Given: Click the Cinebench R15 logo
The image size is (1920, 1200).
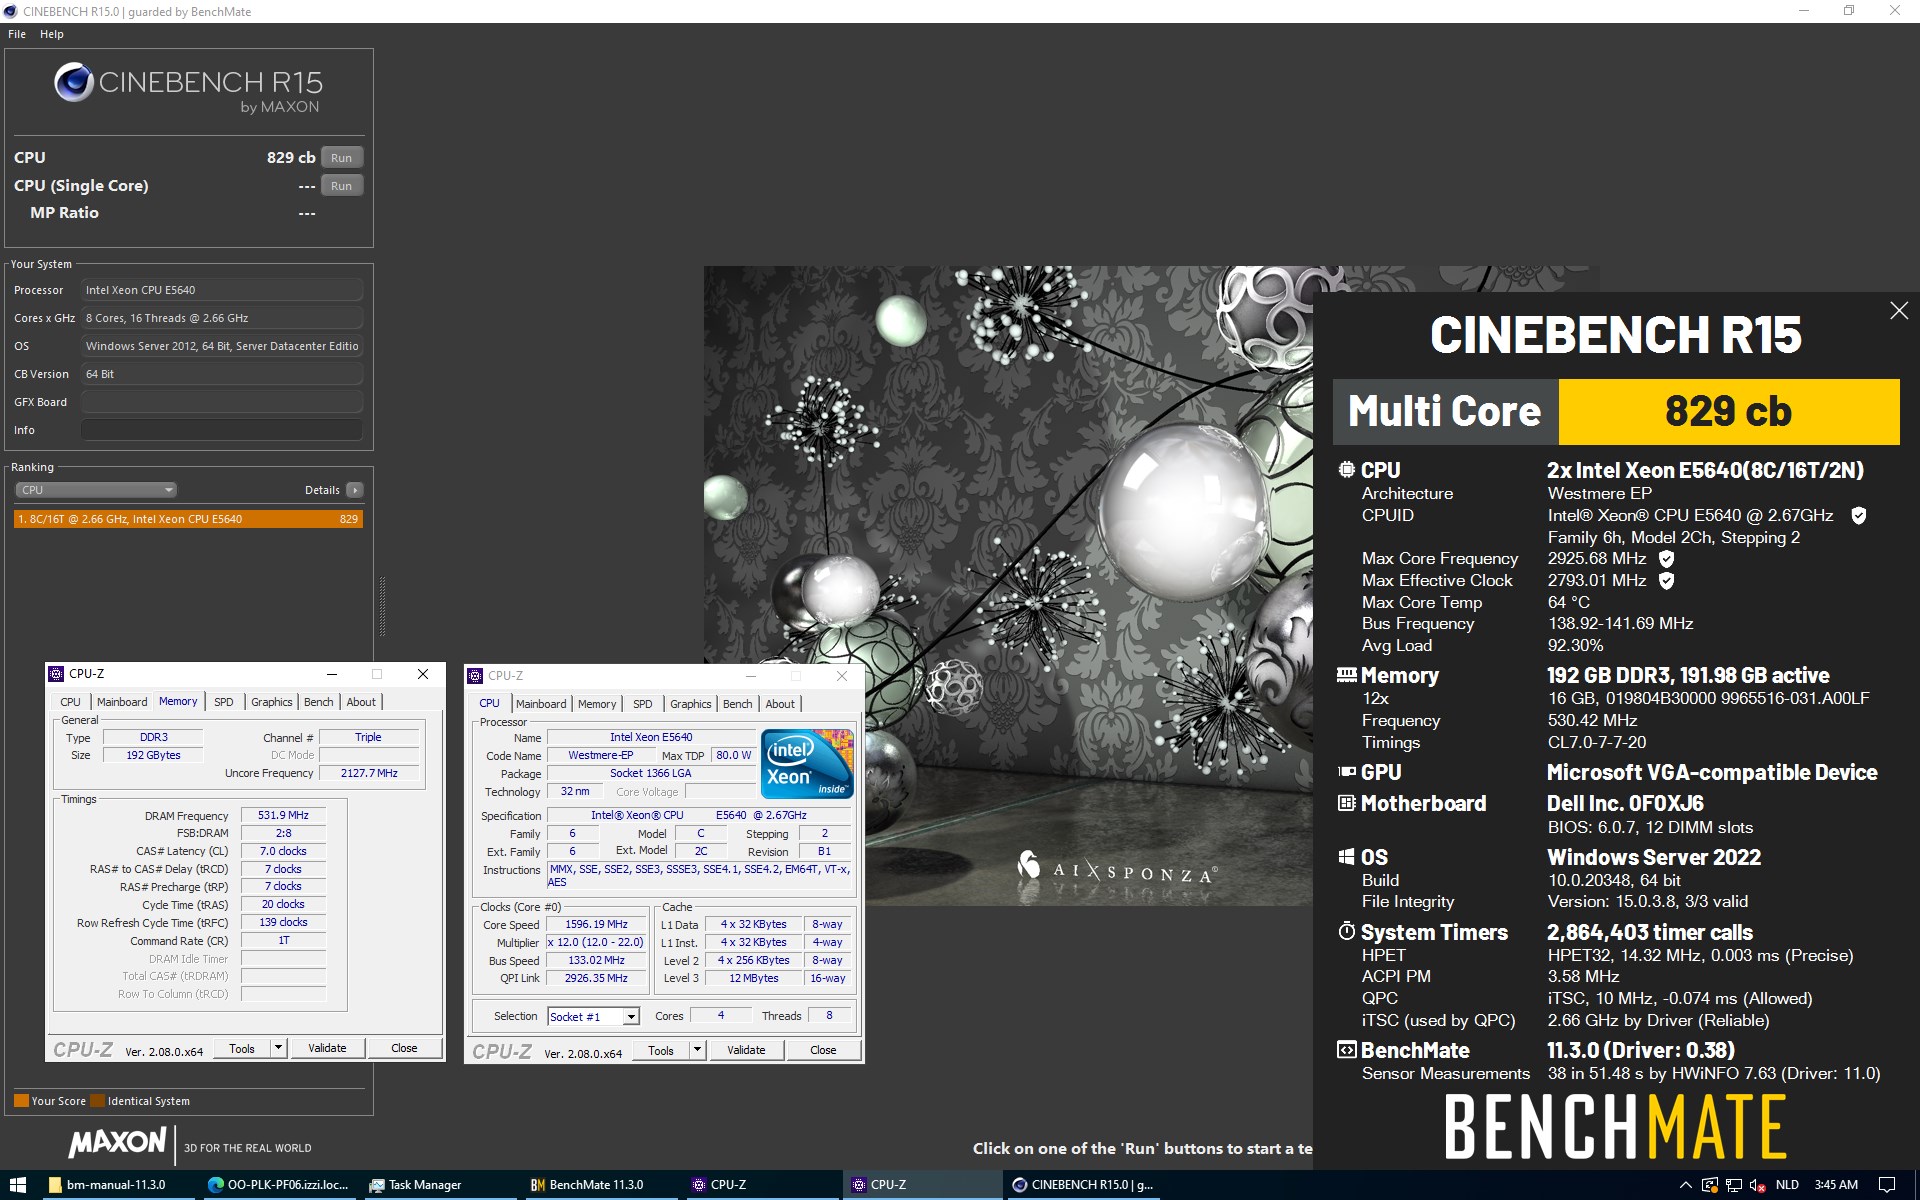Looking at the screenshot, I should pos(188,88).
